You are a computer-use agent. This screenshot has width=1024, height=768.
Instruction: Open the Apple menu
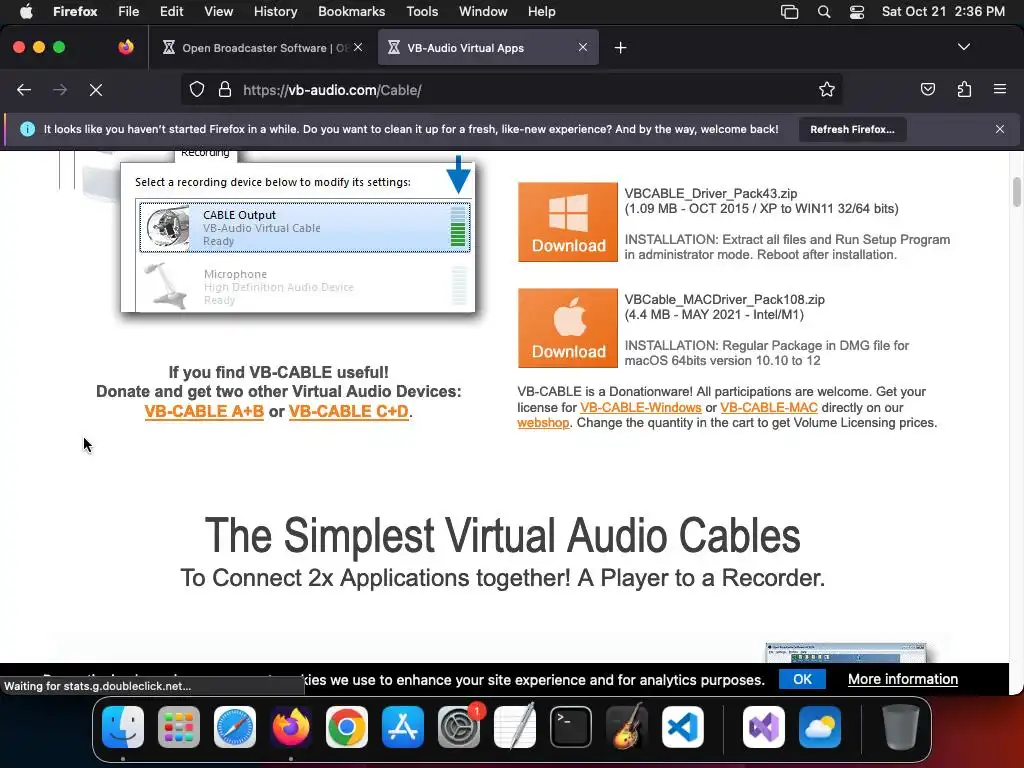tap(26, 12)
